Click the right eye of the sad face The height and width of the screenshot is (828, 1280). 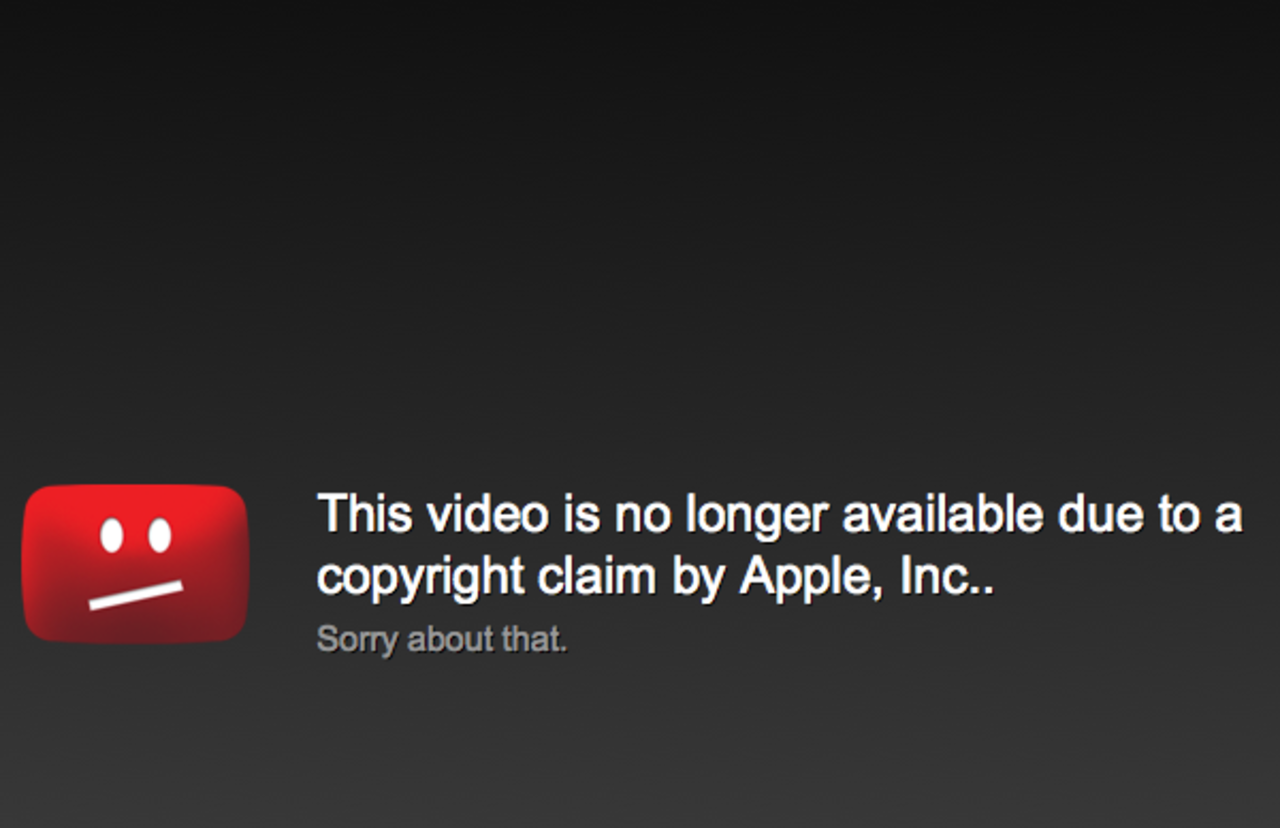[x=160, y=536]
